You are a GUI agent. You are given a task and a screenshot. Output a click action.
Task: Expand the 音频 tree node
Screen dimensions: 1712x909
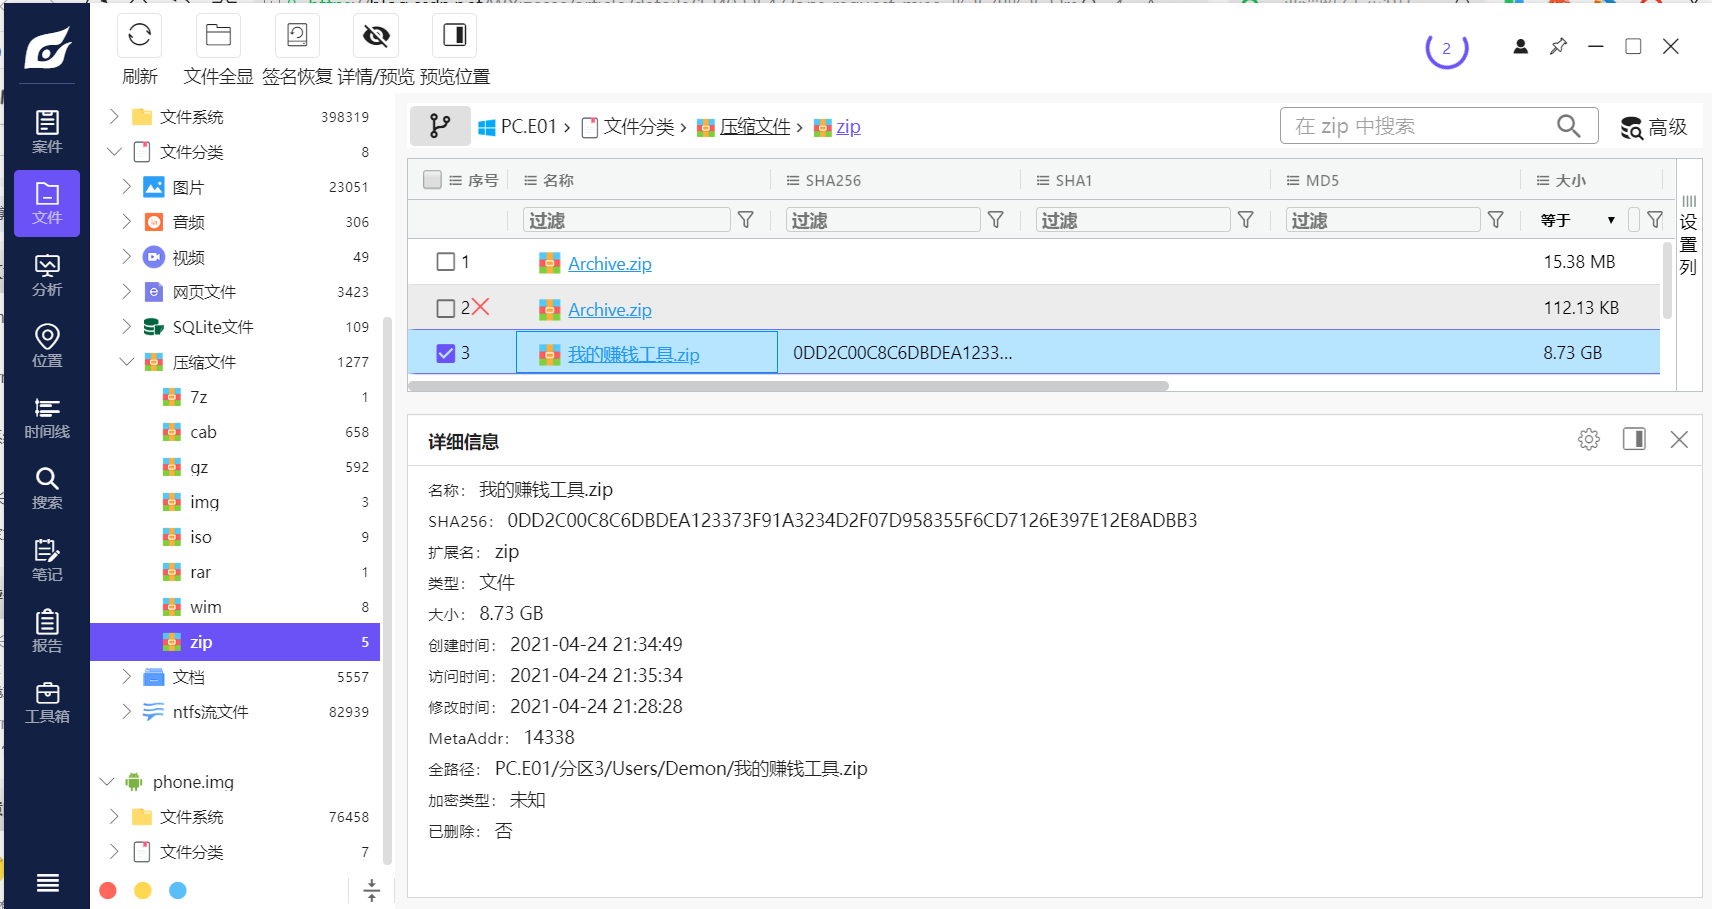pos(126,222)
